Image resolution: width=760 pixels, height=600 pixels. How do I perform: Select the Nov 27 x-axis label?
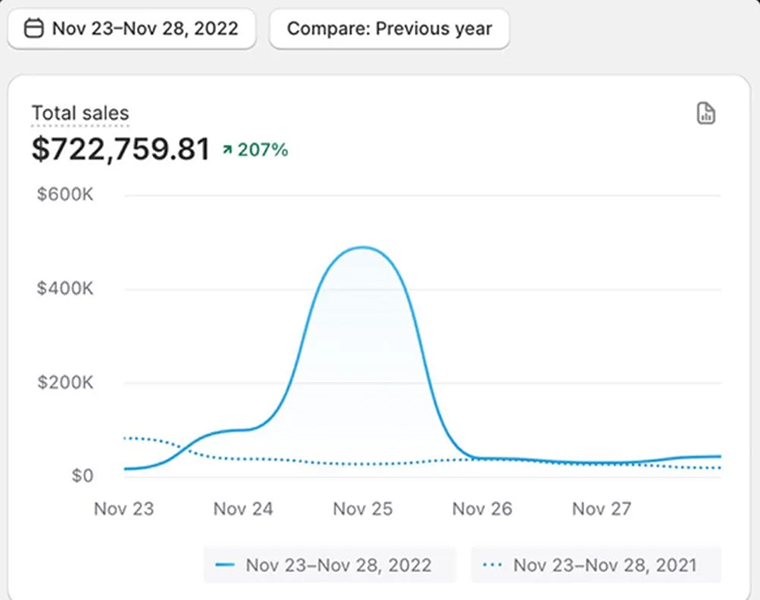(x=602, y=509)
